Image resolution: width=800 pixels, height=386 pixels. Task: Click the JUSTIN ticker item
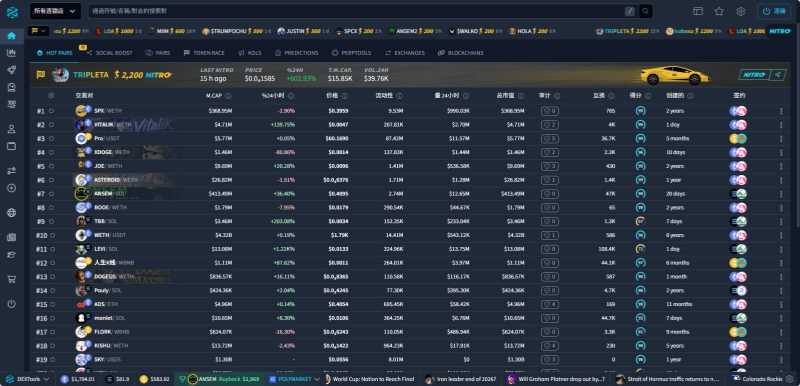[303, 31]
